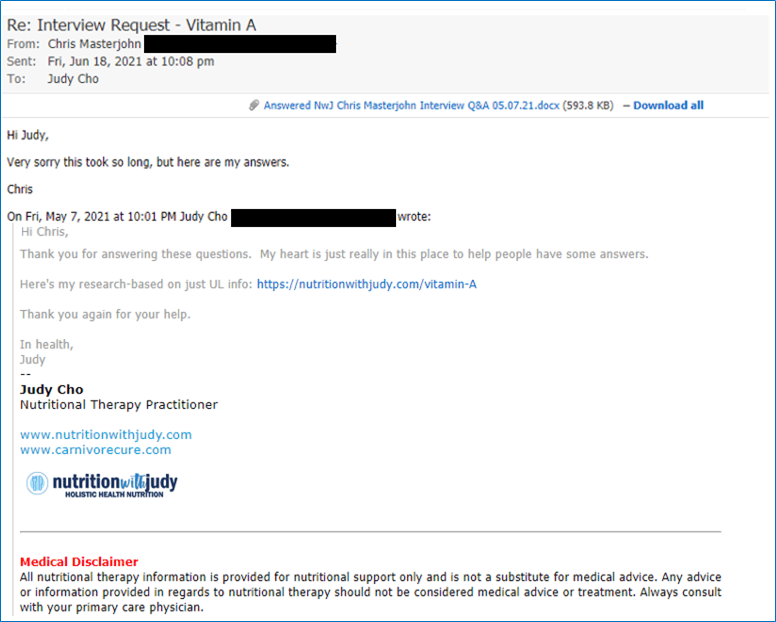776x622 pixels.
Task: Visit www.nutritionwithjudy.com in the signature
Action: [106, 435]
